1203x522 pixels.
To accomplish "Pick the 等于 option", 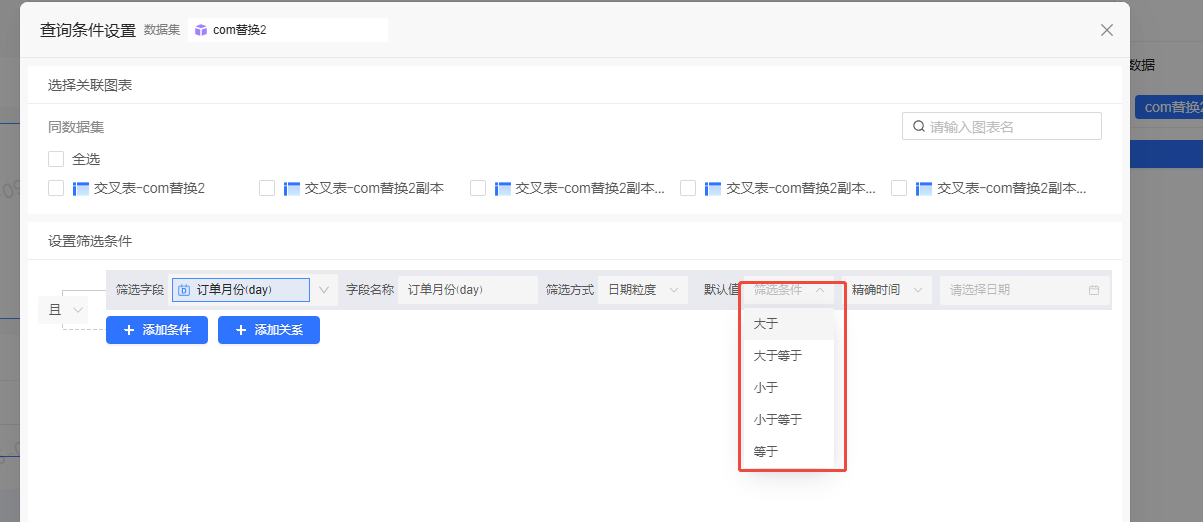I will pyautogui.click(x=766, y=452).
